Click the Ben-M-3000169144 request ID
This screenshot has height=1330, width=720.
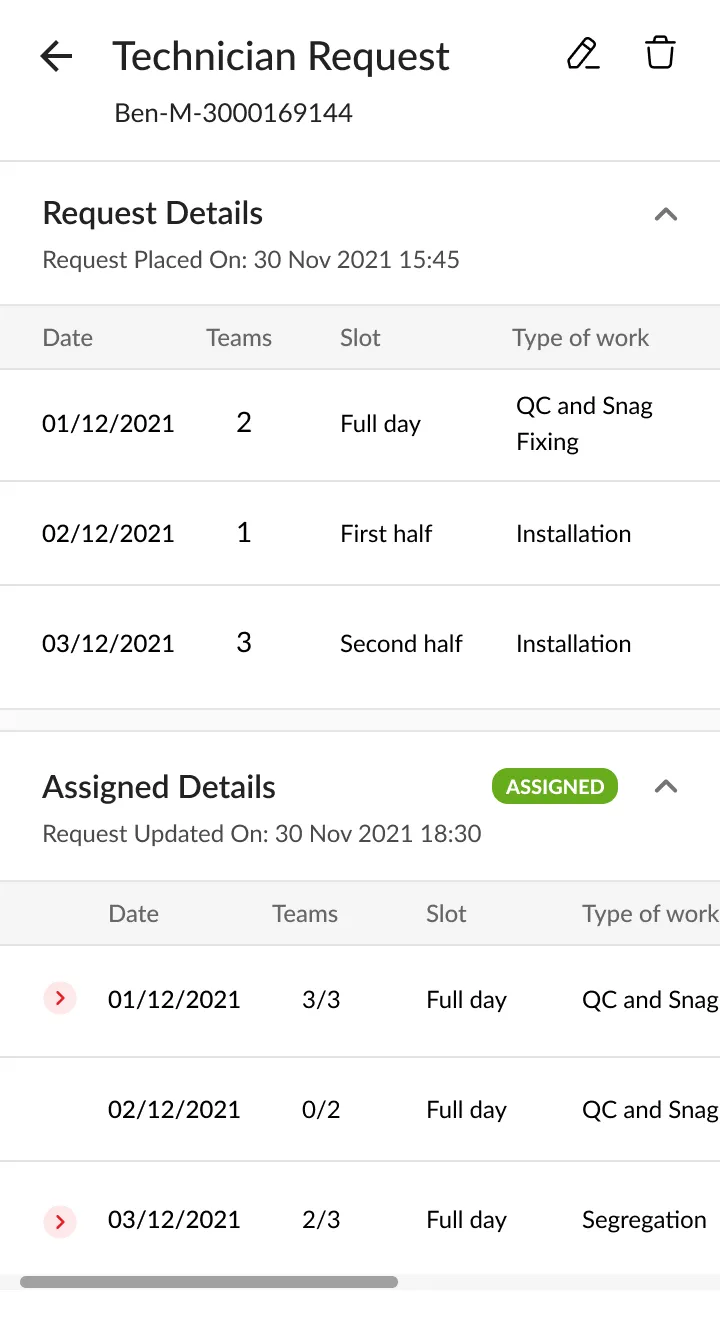pos(234,113)
